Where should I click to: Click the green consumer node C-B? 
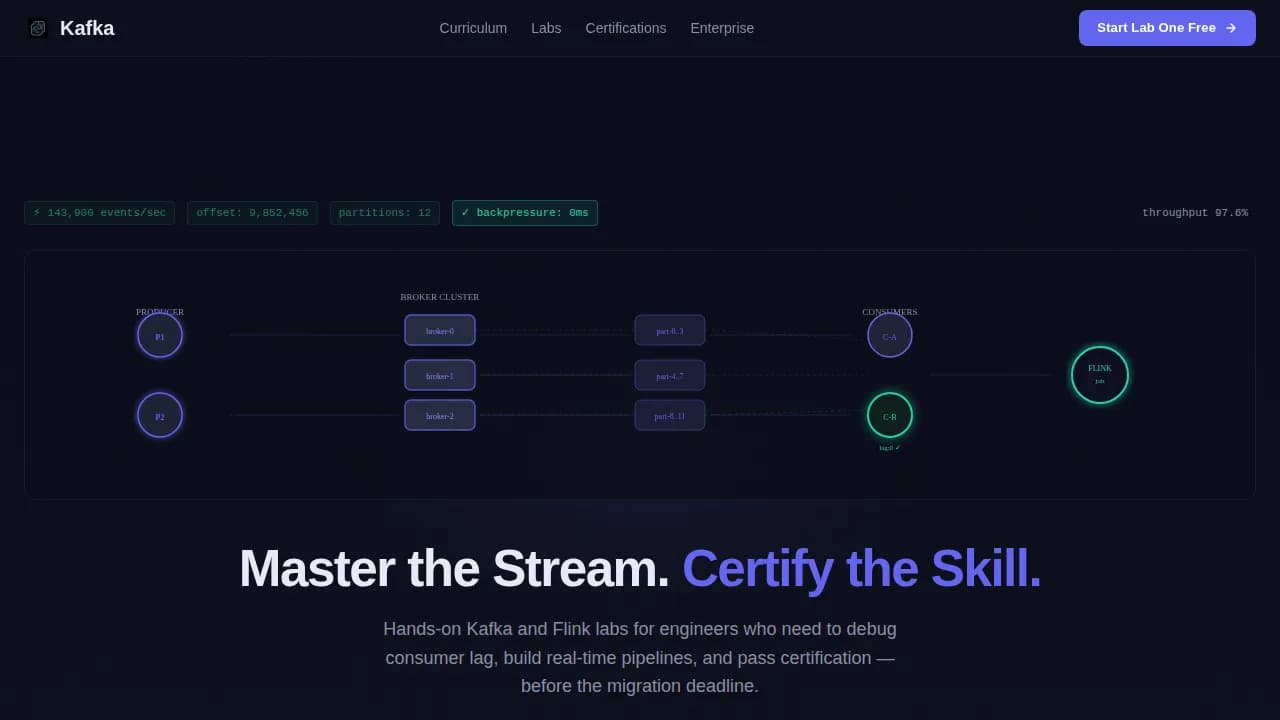890,415
